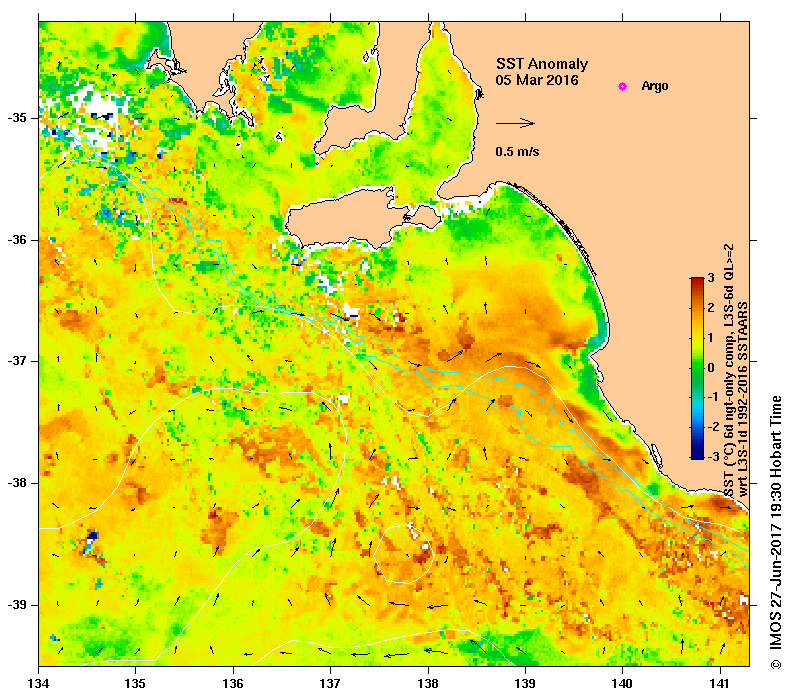Click longitude axis label 136
This screenshot has height=700, width=791.
[x=233, y=684]
